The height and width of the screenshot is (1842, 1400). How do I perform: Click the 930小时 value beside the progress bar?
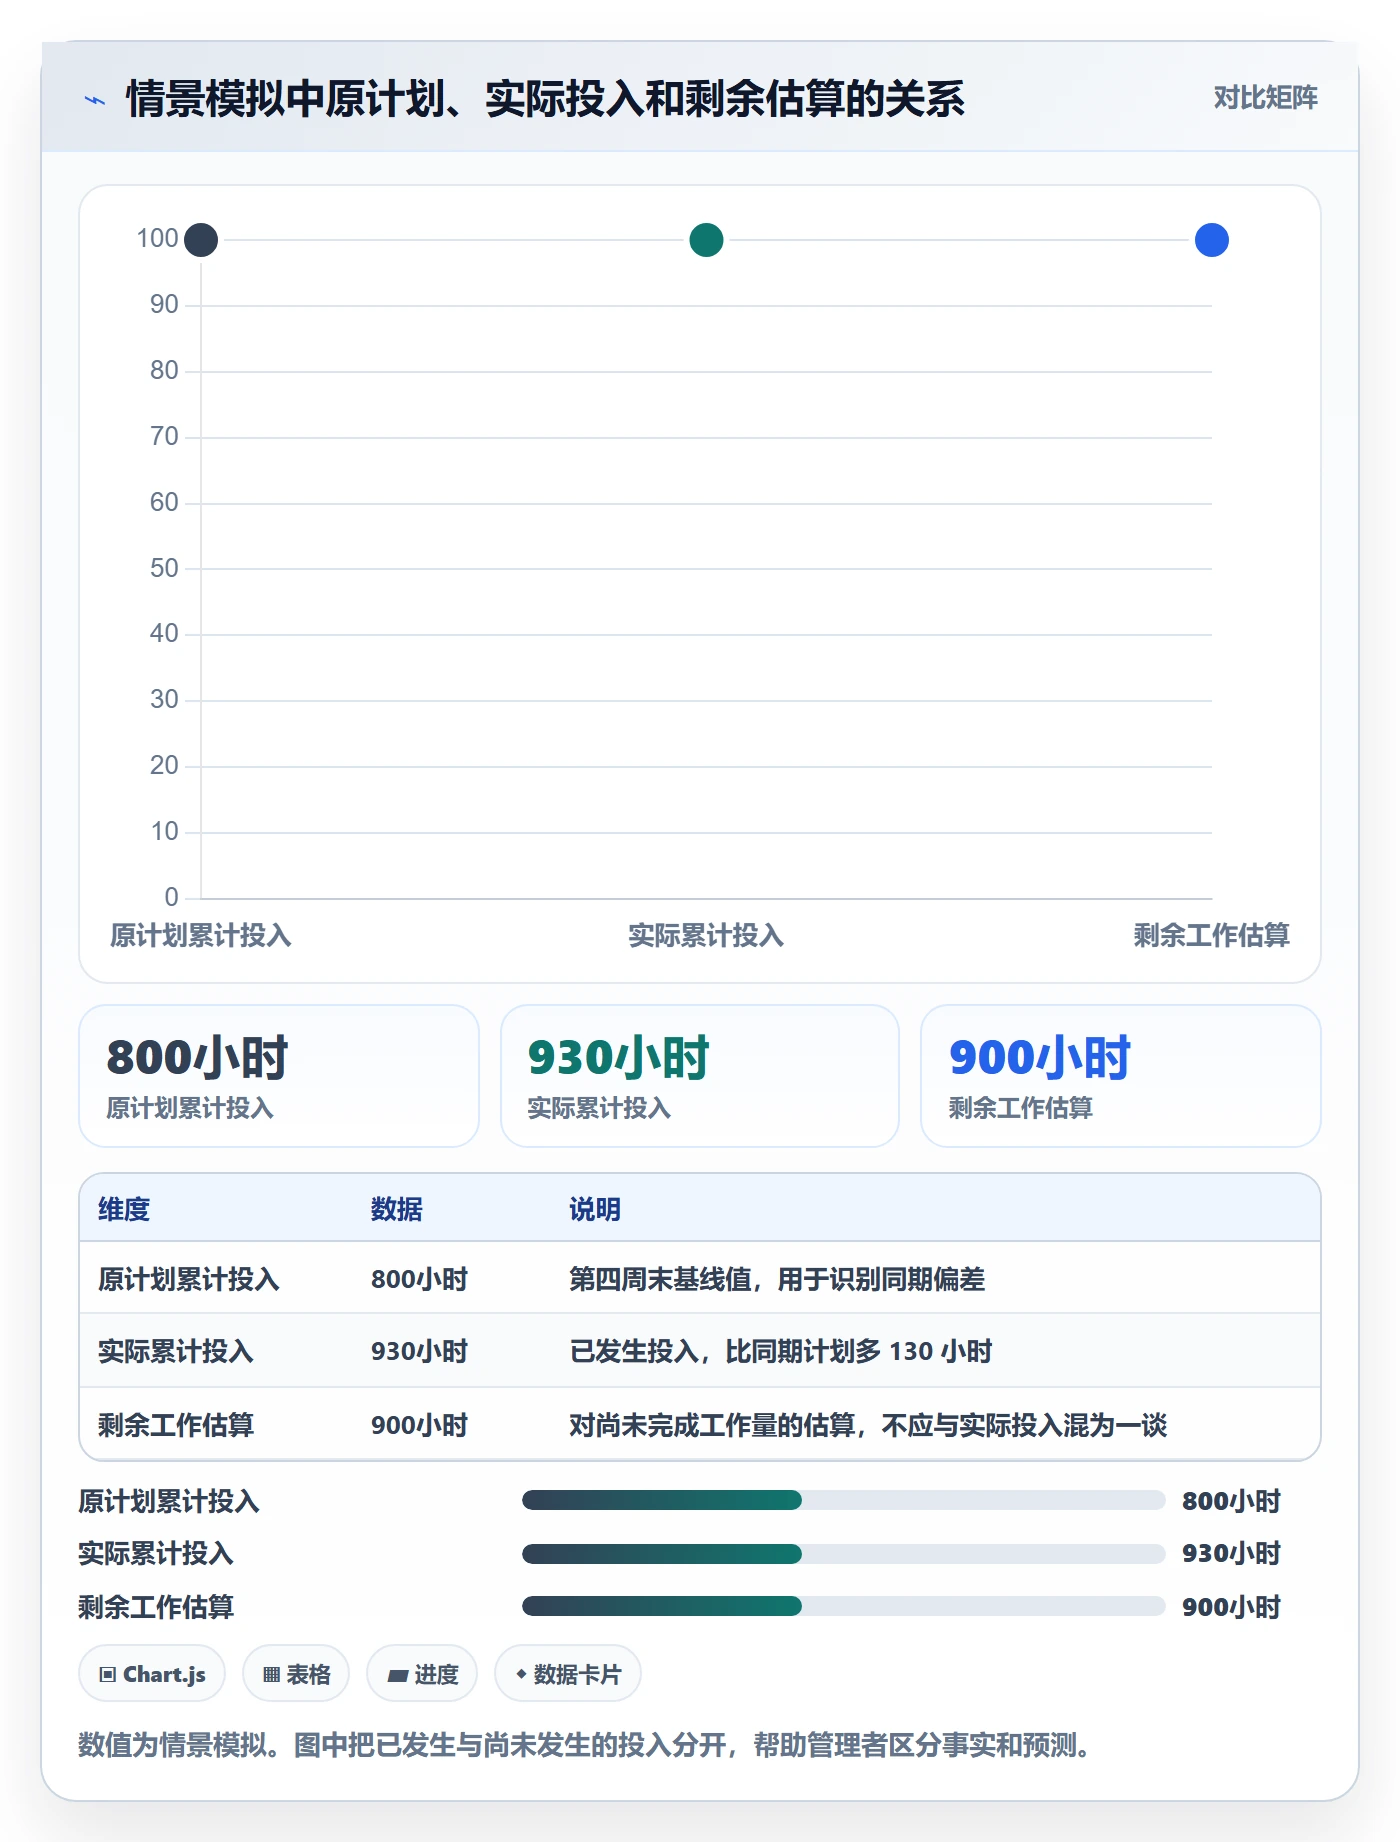coord(1231,1553)
